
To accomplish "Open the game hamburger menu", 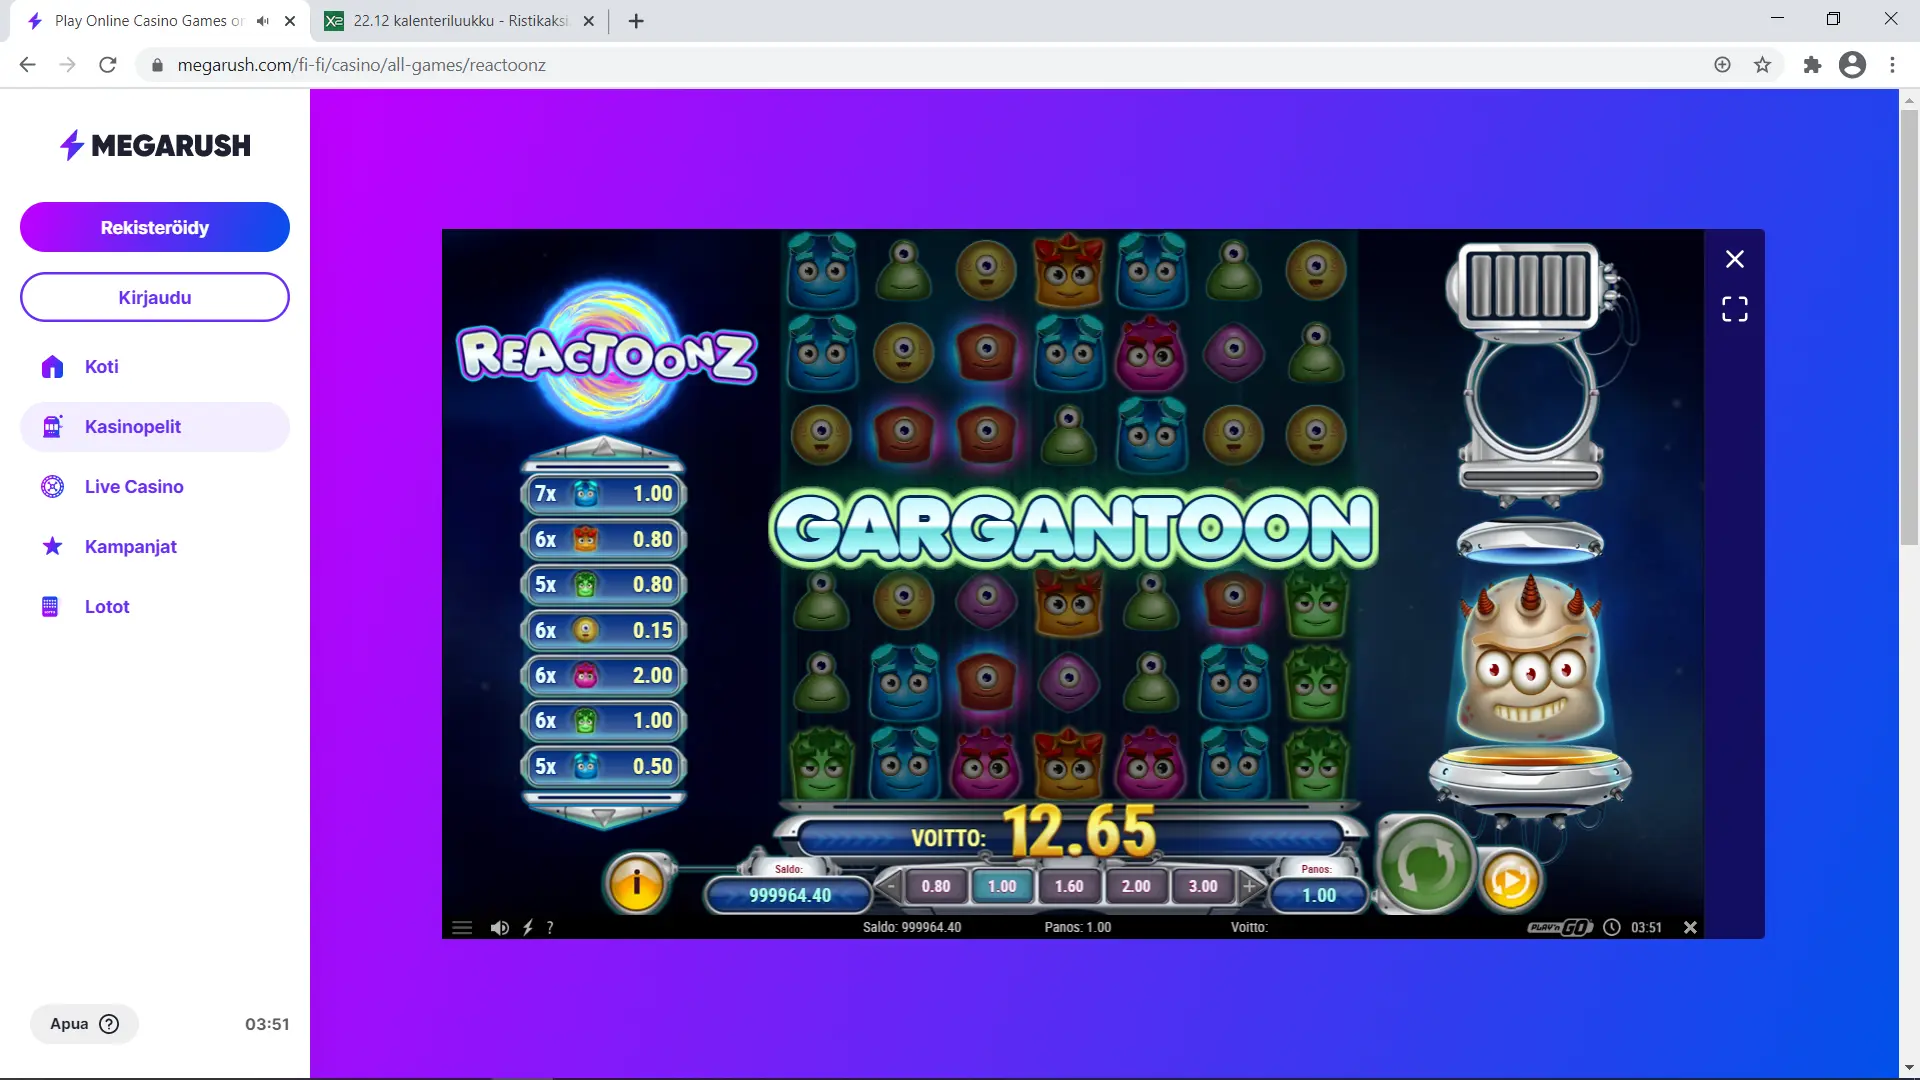I will [x=462, y=928].
